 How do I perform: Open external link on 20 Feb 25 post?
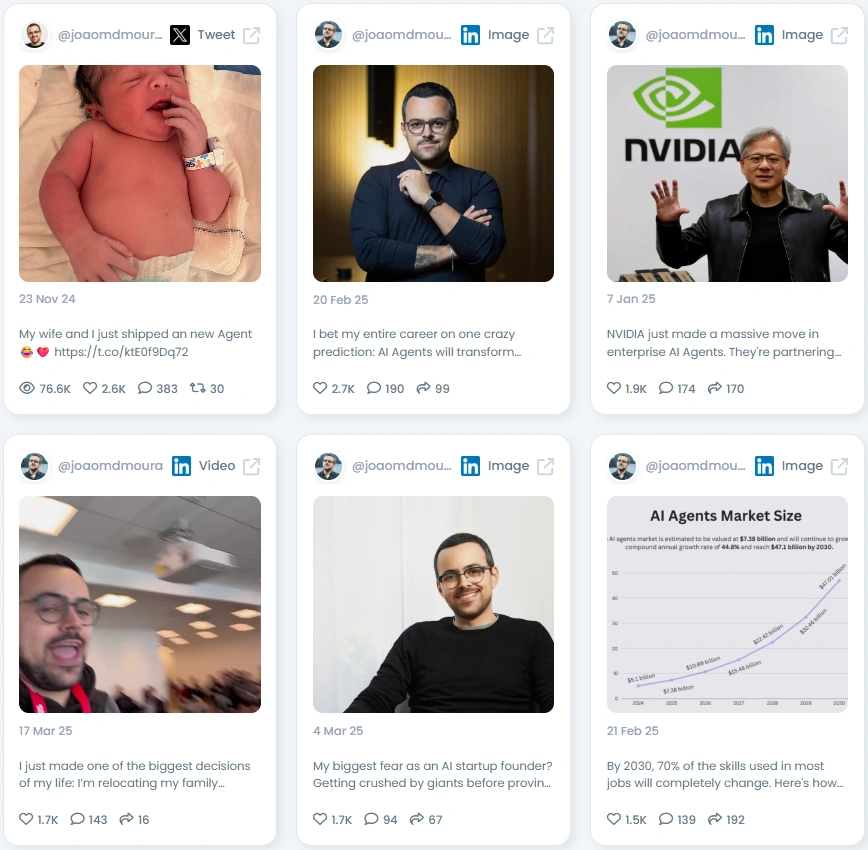coord(545,35)
